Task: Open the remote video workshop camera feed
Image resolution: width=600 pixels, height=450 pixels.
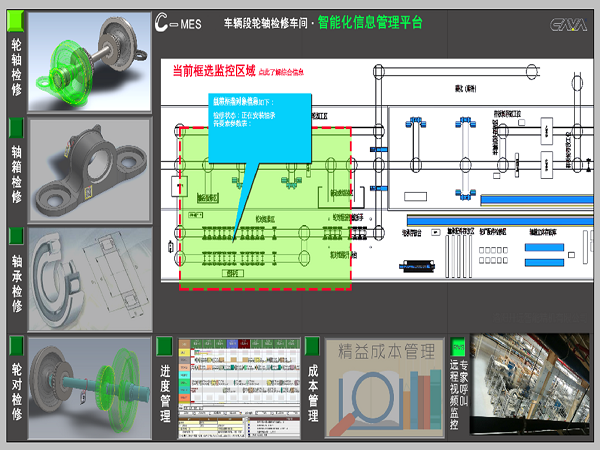Action: click(x=530, y=384)
